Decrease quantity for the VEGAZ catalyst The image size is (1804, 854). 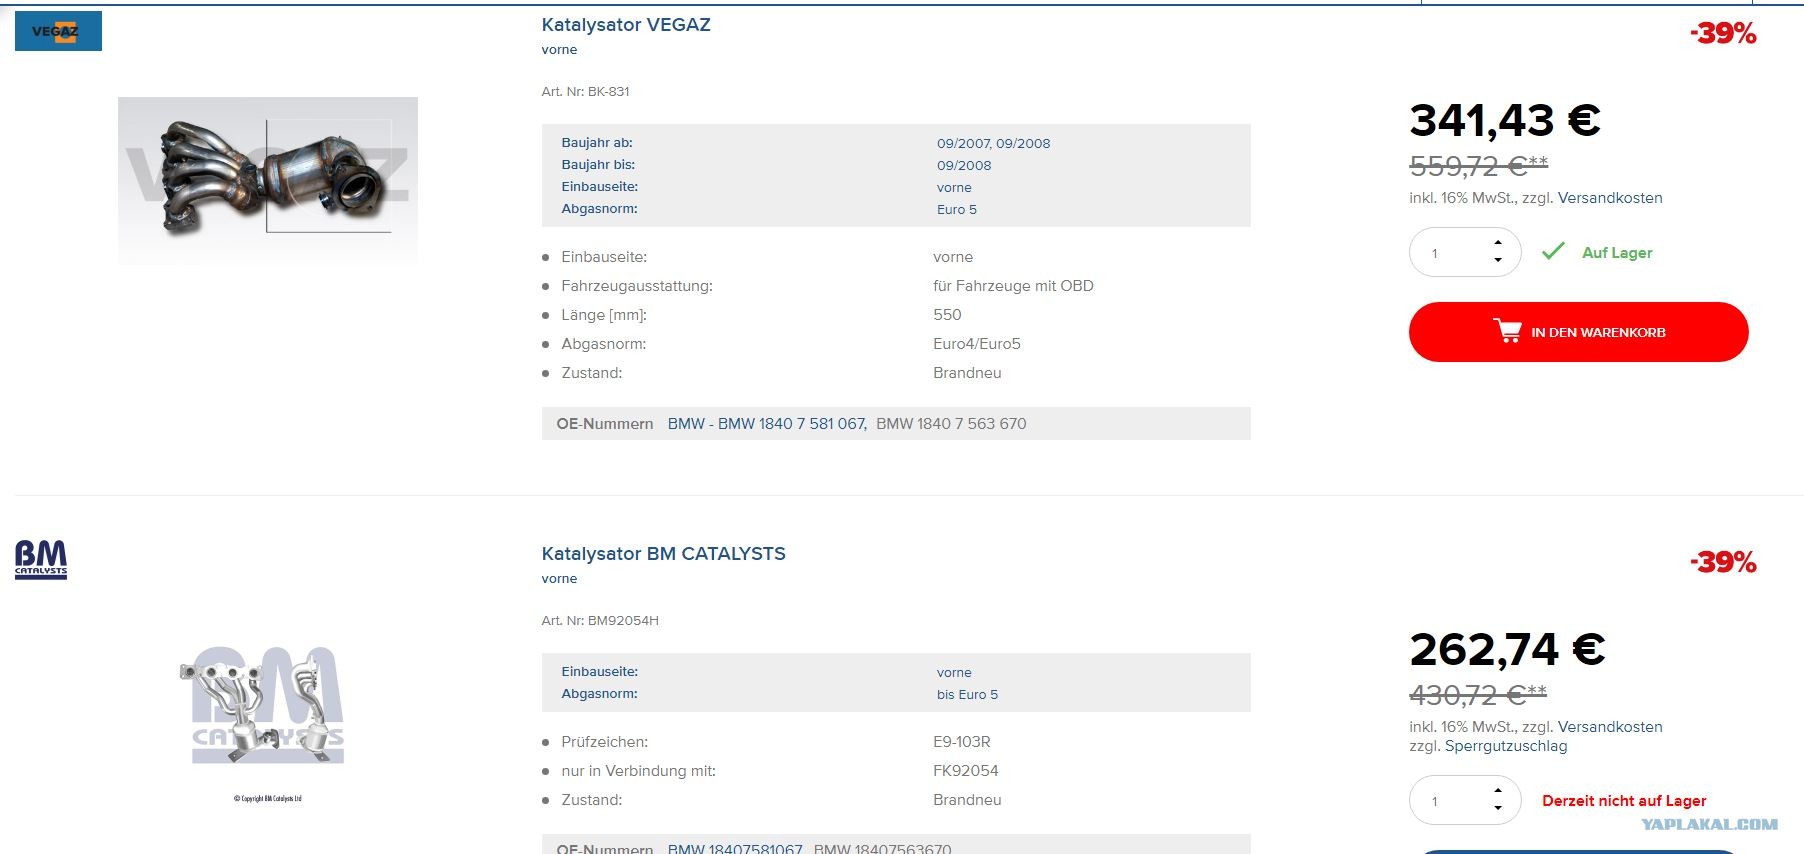[1497, 261]
